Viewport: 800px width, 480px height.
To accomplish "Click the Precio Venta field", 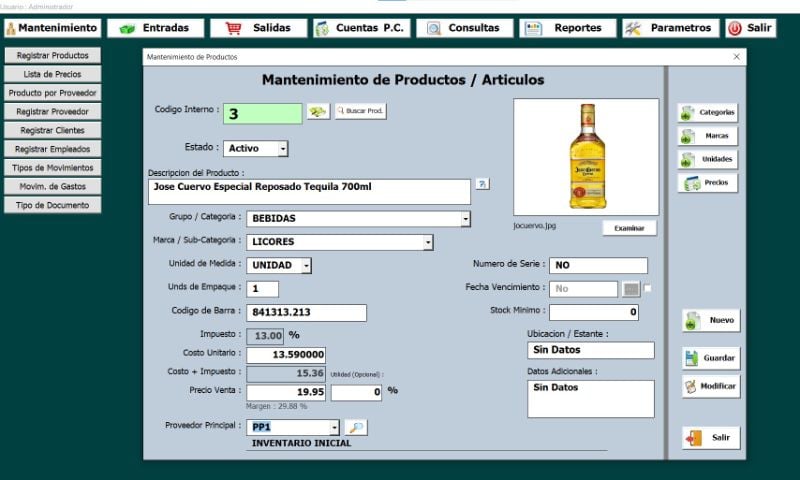I will pyautogui.click(x=286, y=392).
